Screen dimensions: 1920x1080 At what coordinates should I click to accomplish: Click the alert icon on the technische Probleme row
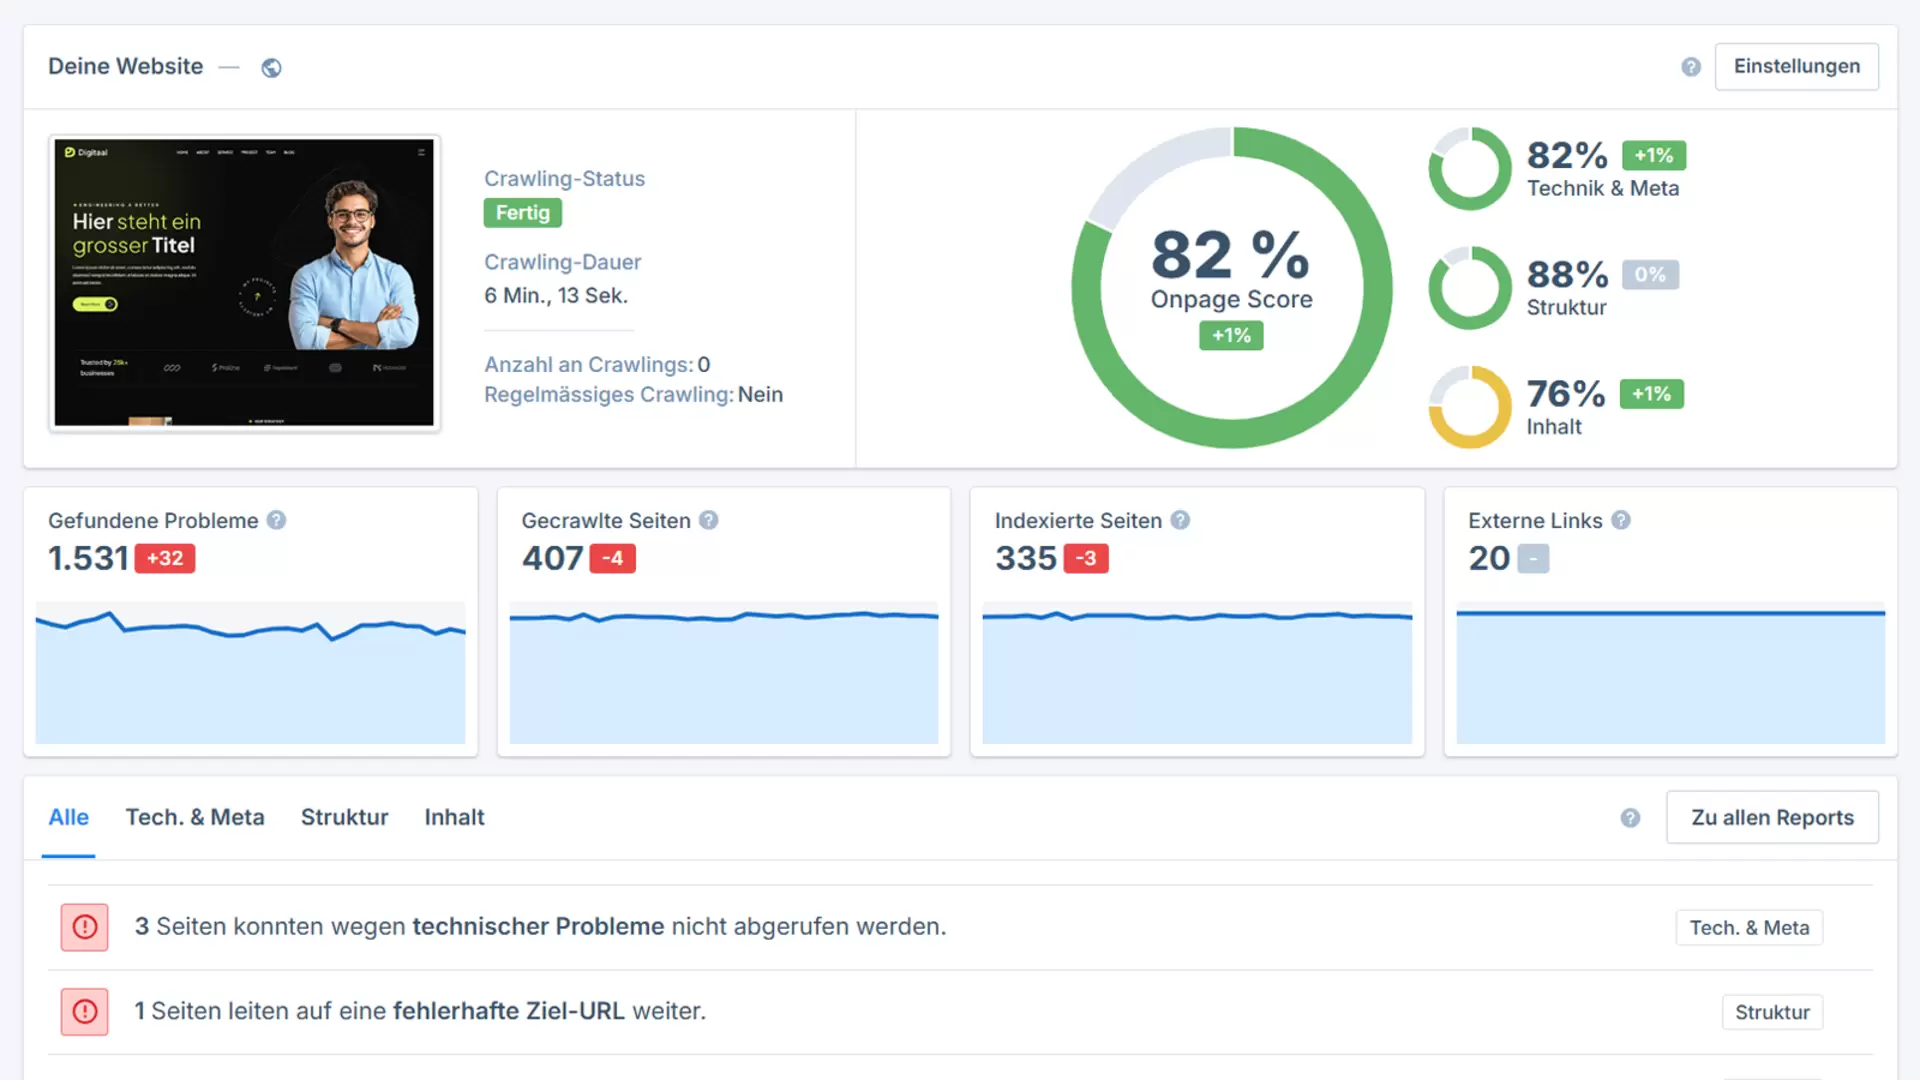tap(84, 927)
